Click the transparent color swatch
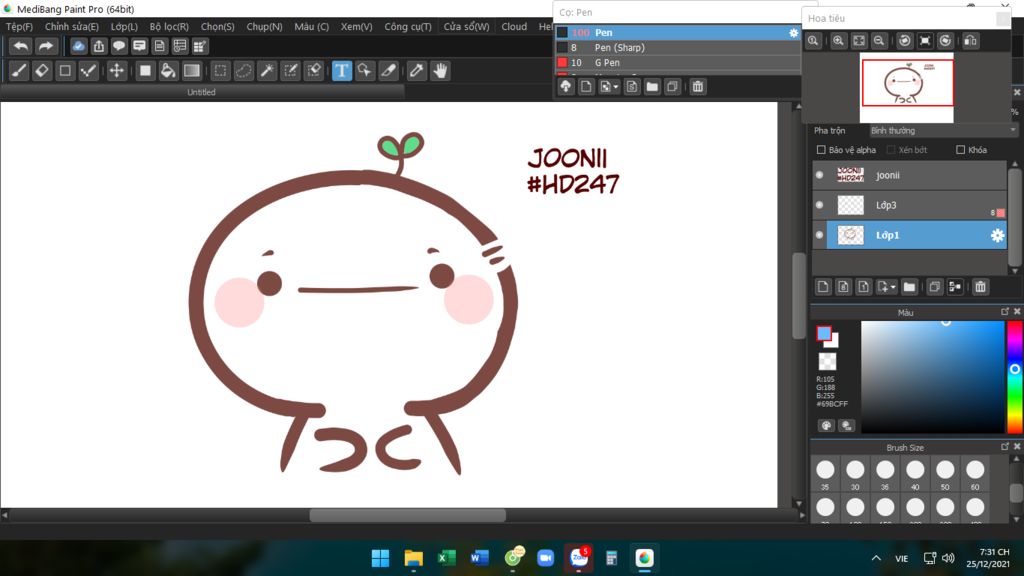The height and width of the screenshot is (576, 1024). [827, 361]
